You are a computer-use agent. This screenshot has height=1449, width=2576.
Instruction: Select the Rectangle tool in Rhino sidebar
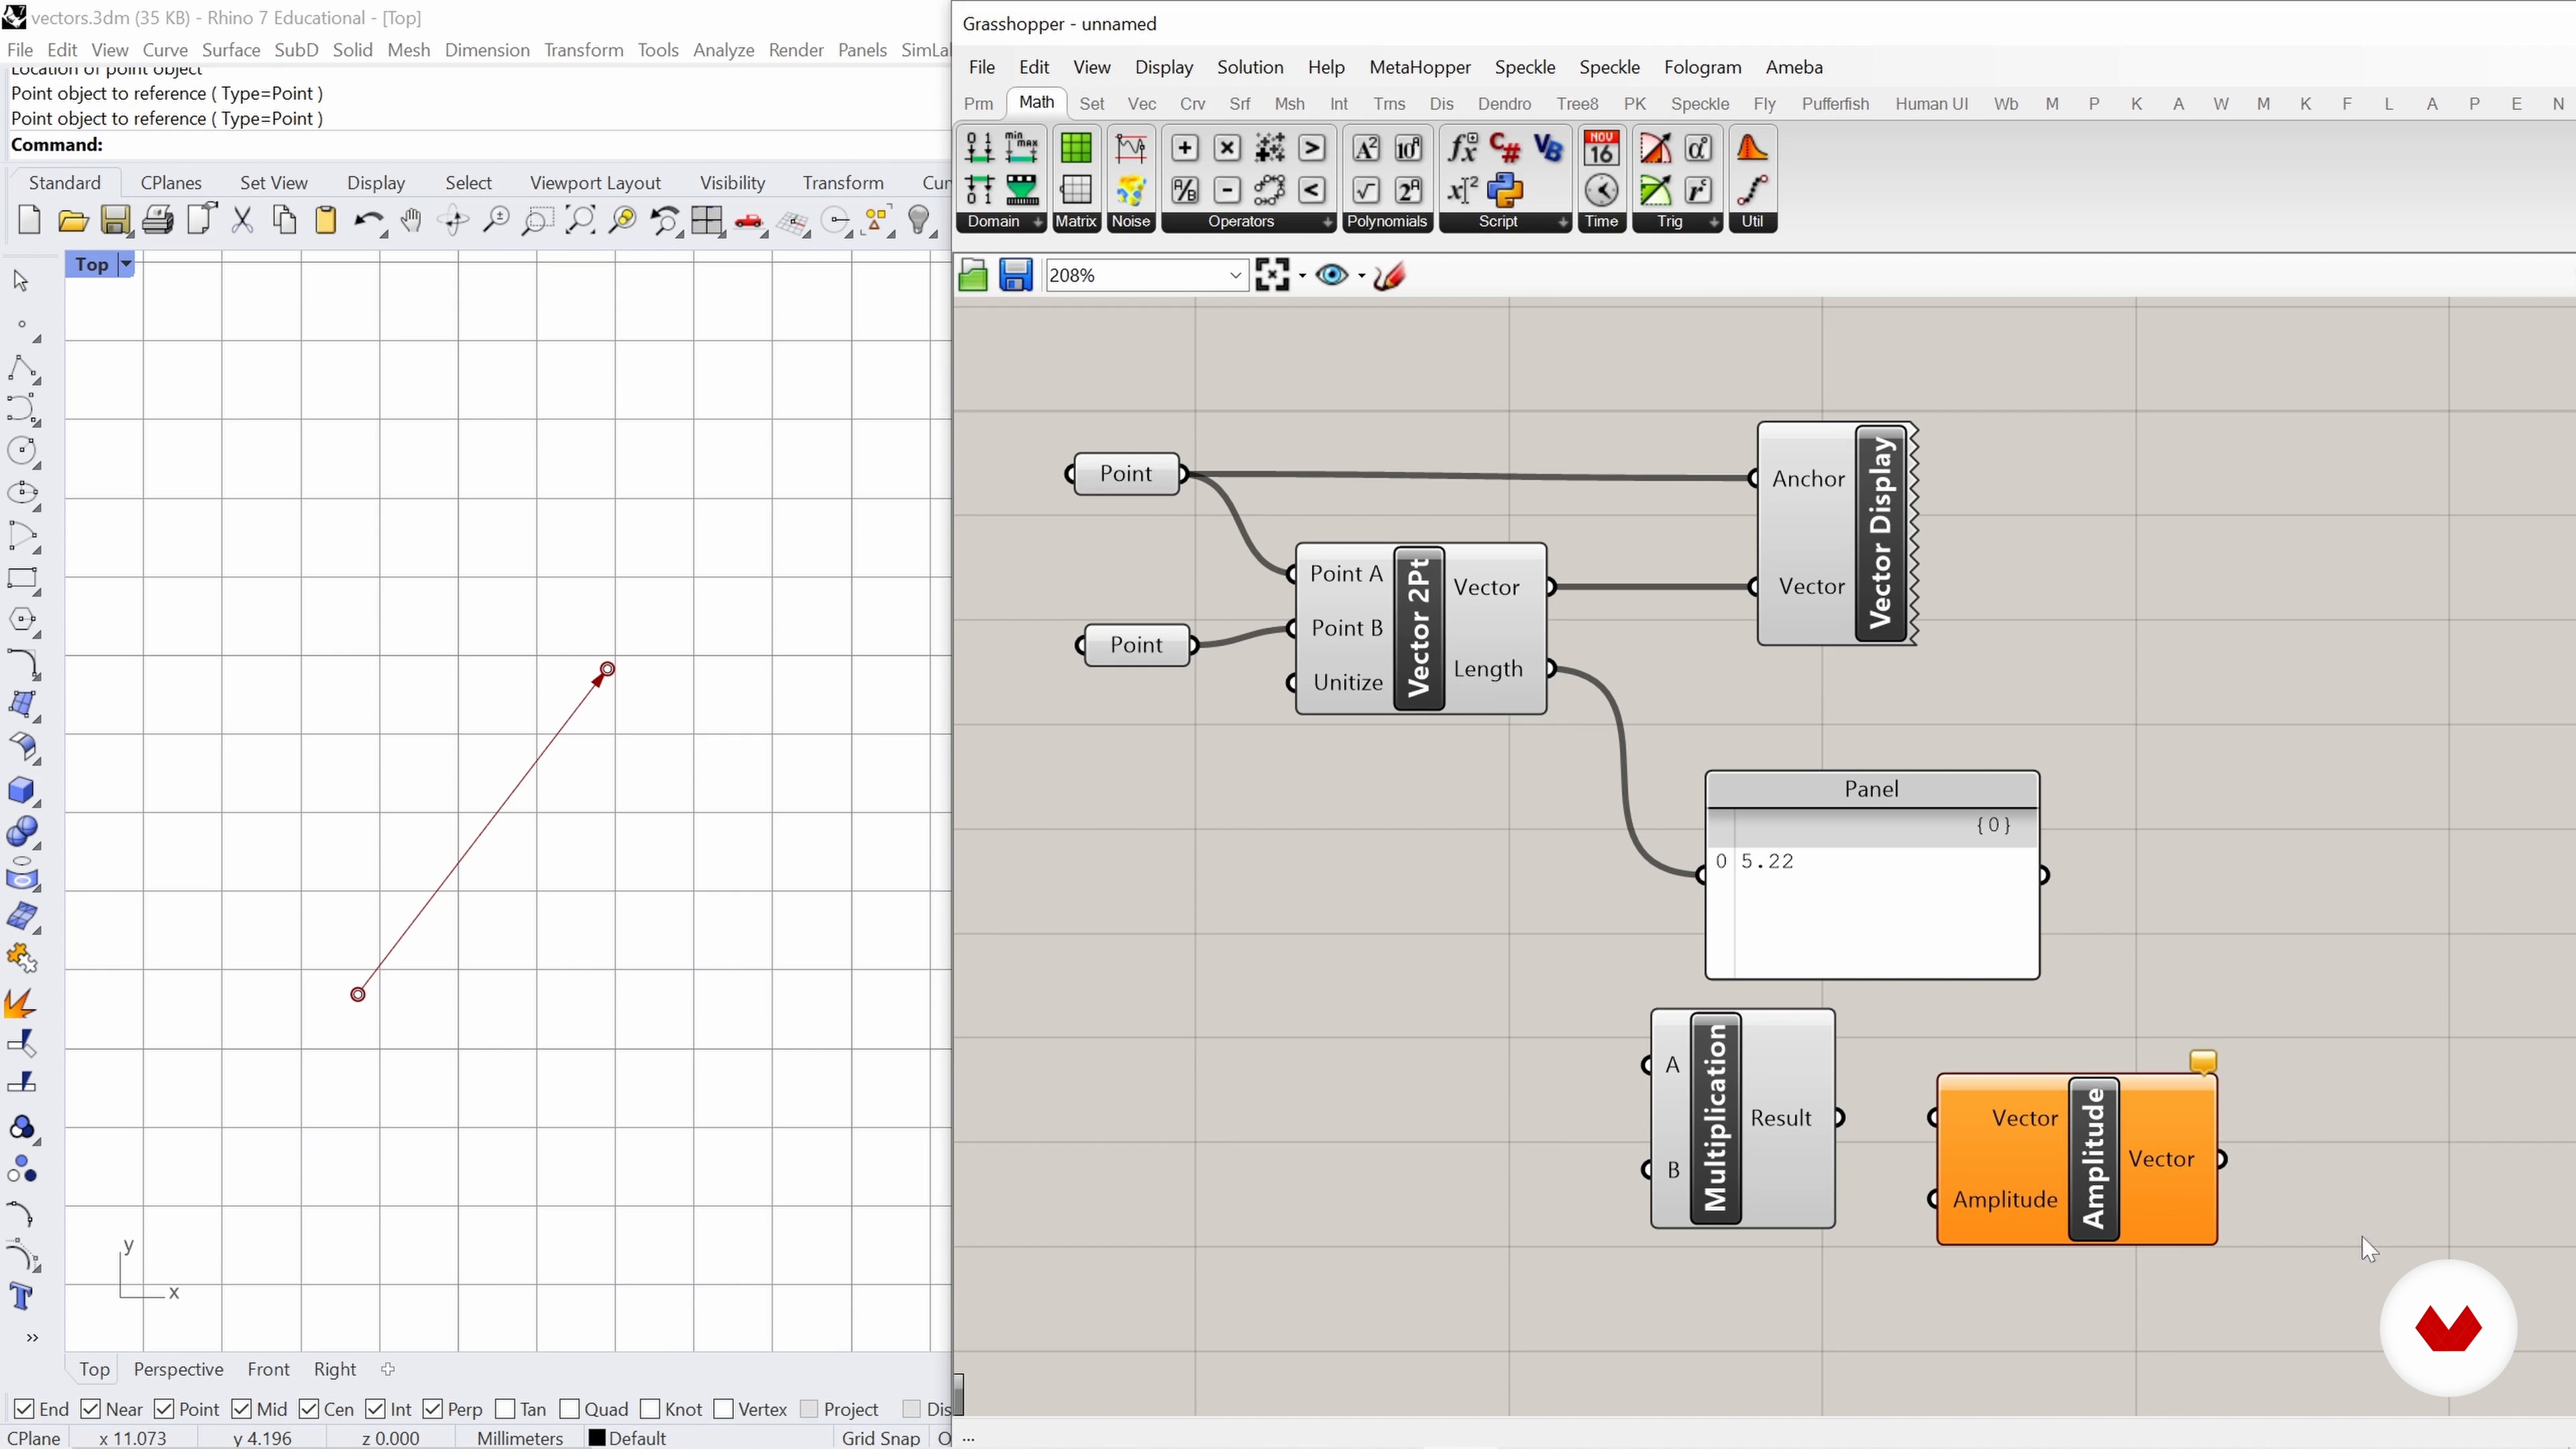22,579
